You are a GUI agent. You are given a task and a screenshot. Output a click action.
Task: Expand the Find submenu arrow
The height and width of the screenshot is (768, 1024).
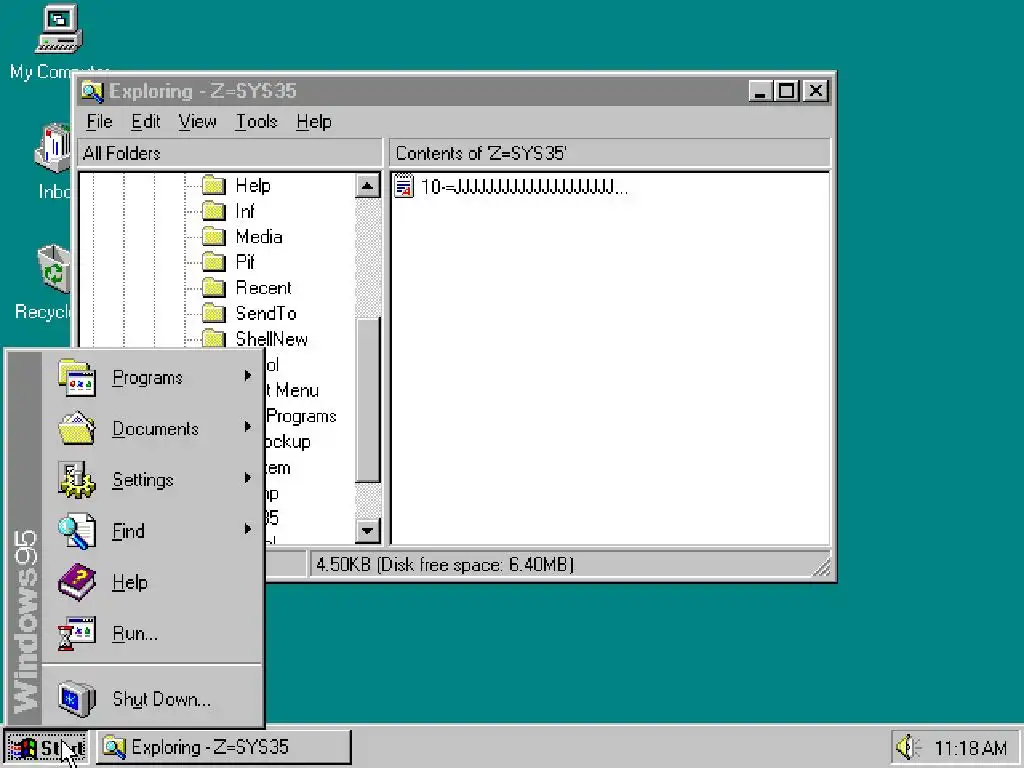[x=248, y=528]
